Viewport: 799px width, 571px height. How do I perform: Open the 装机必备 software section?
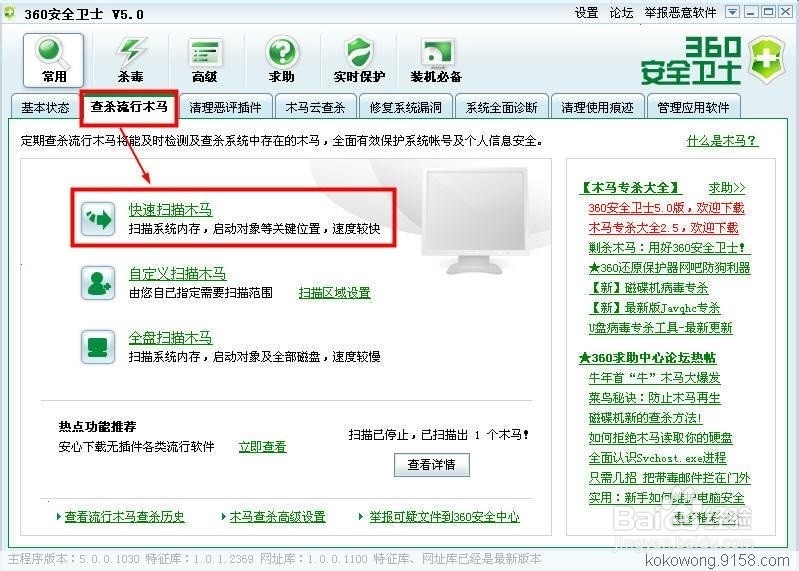coord(436,60)
